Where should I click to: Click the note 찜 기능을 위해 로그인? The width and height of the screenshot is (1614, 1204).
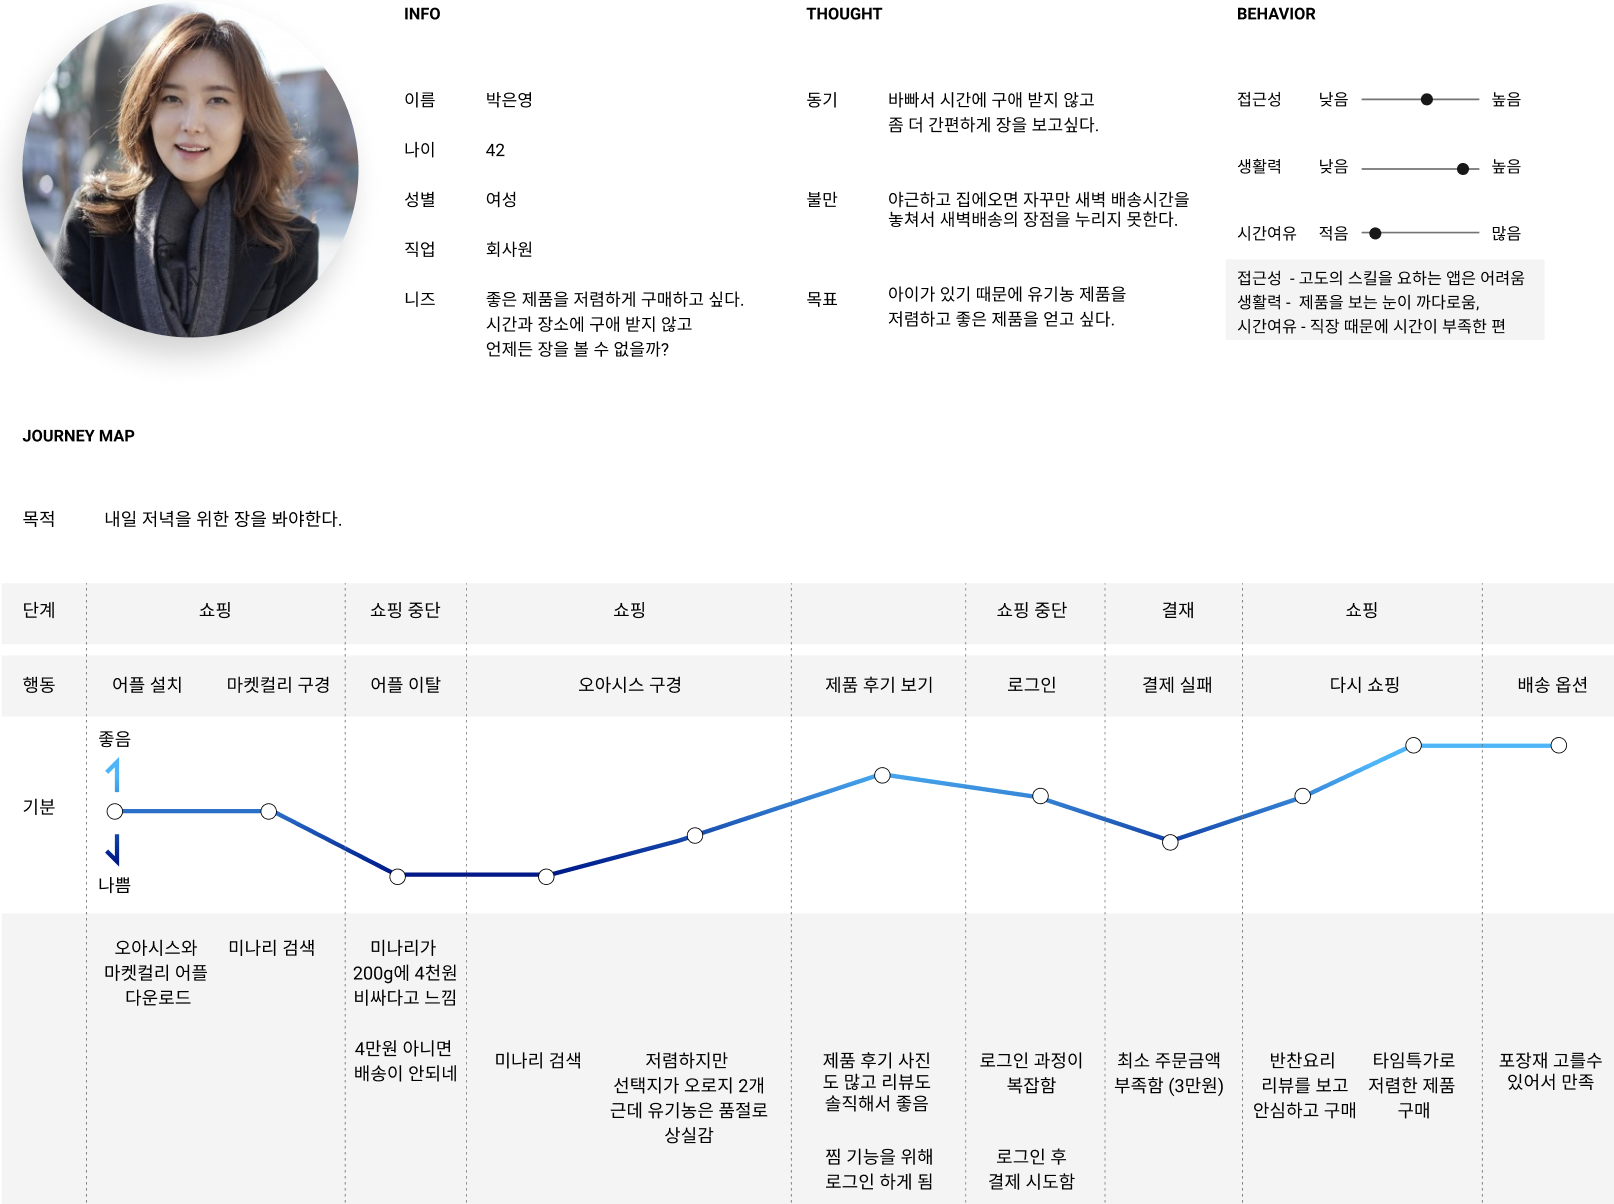click(878, 1169)
